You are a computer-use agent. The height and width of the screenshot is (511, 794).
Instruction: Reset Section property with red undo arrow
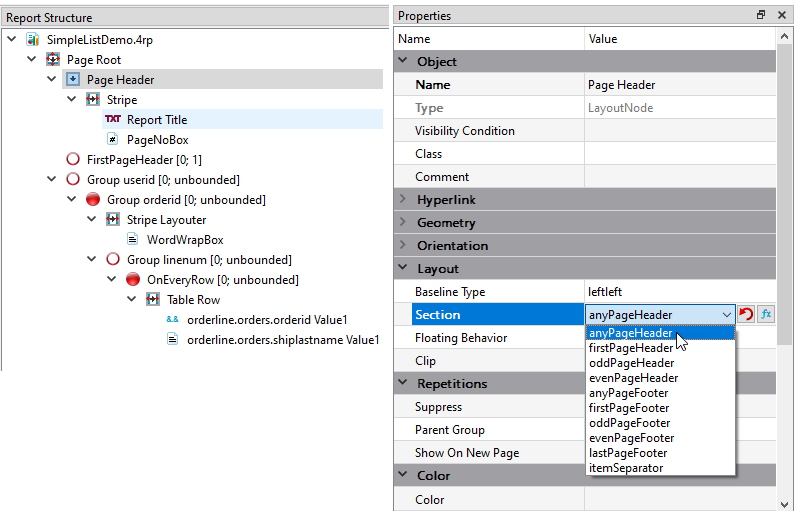746,315
